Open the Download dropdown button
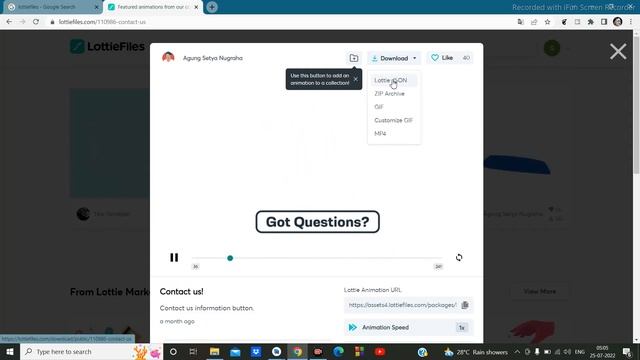This screenshot has width=640, height=360. tap(394, 58)
